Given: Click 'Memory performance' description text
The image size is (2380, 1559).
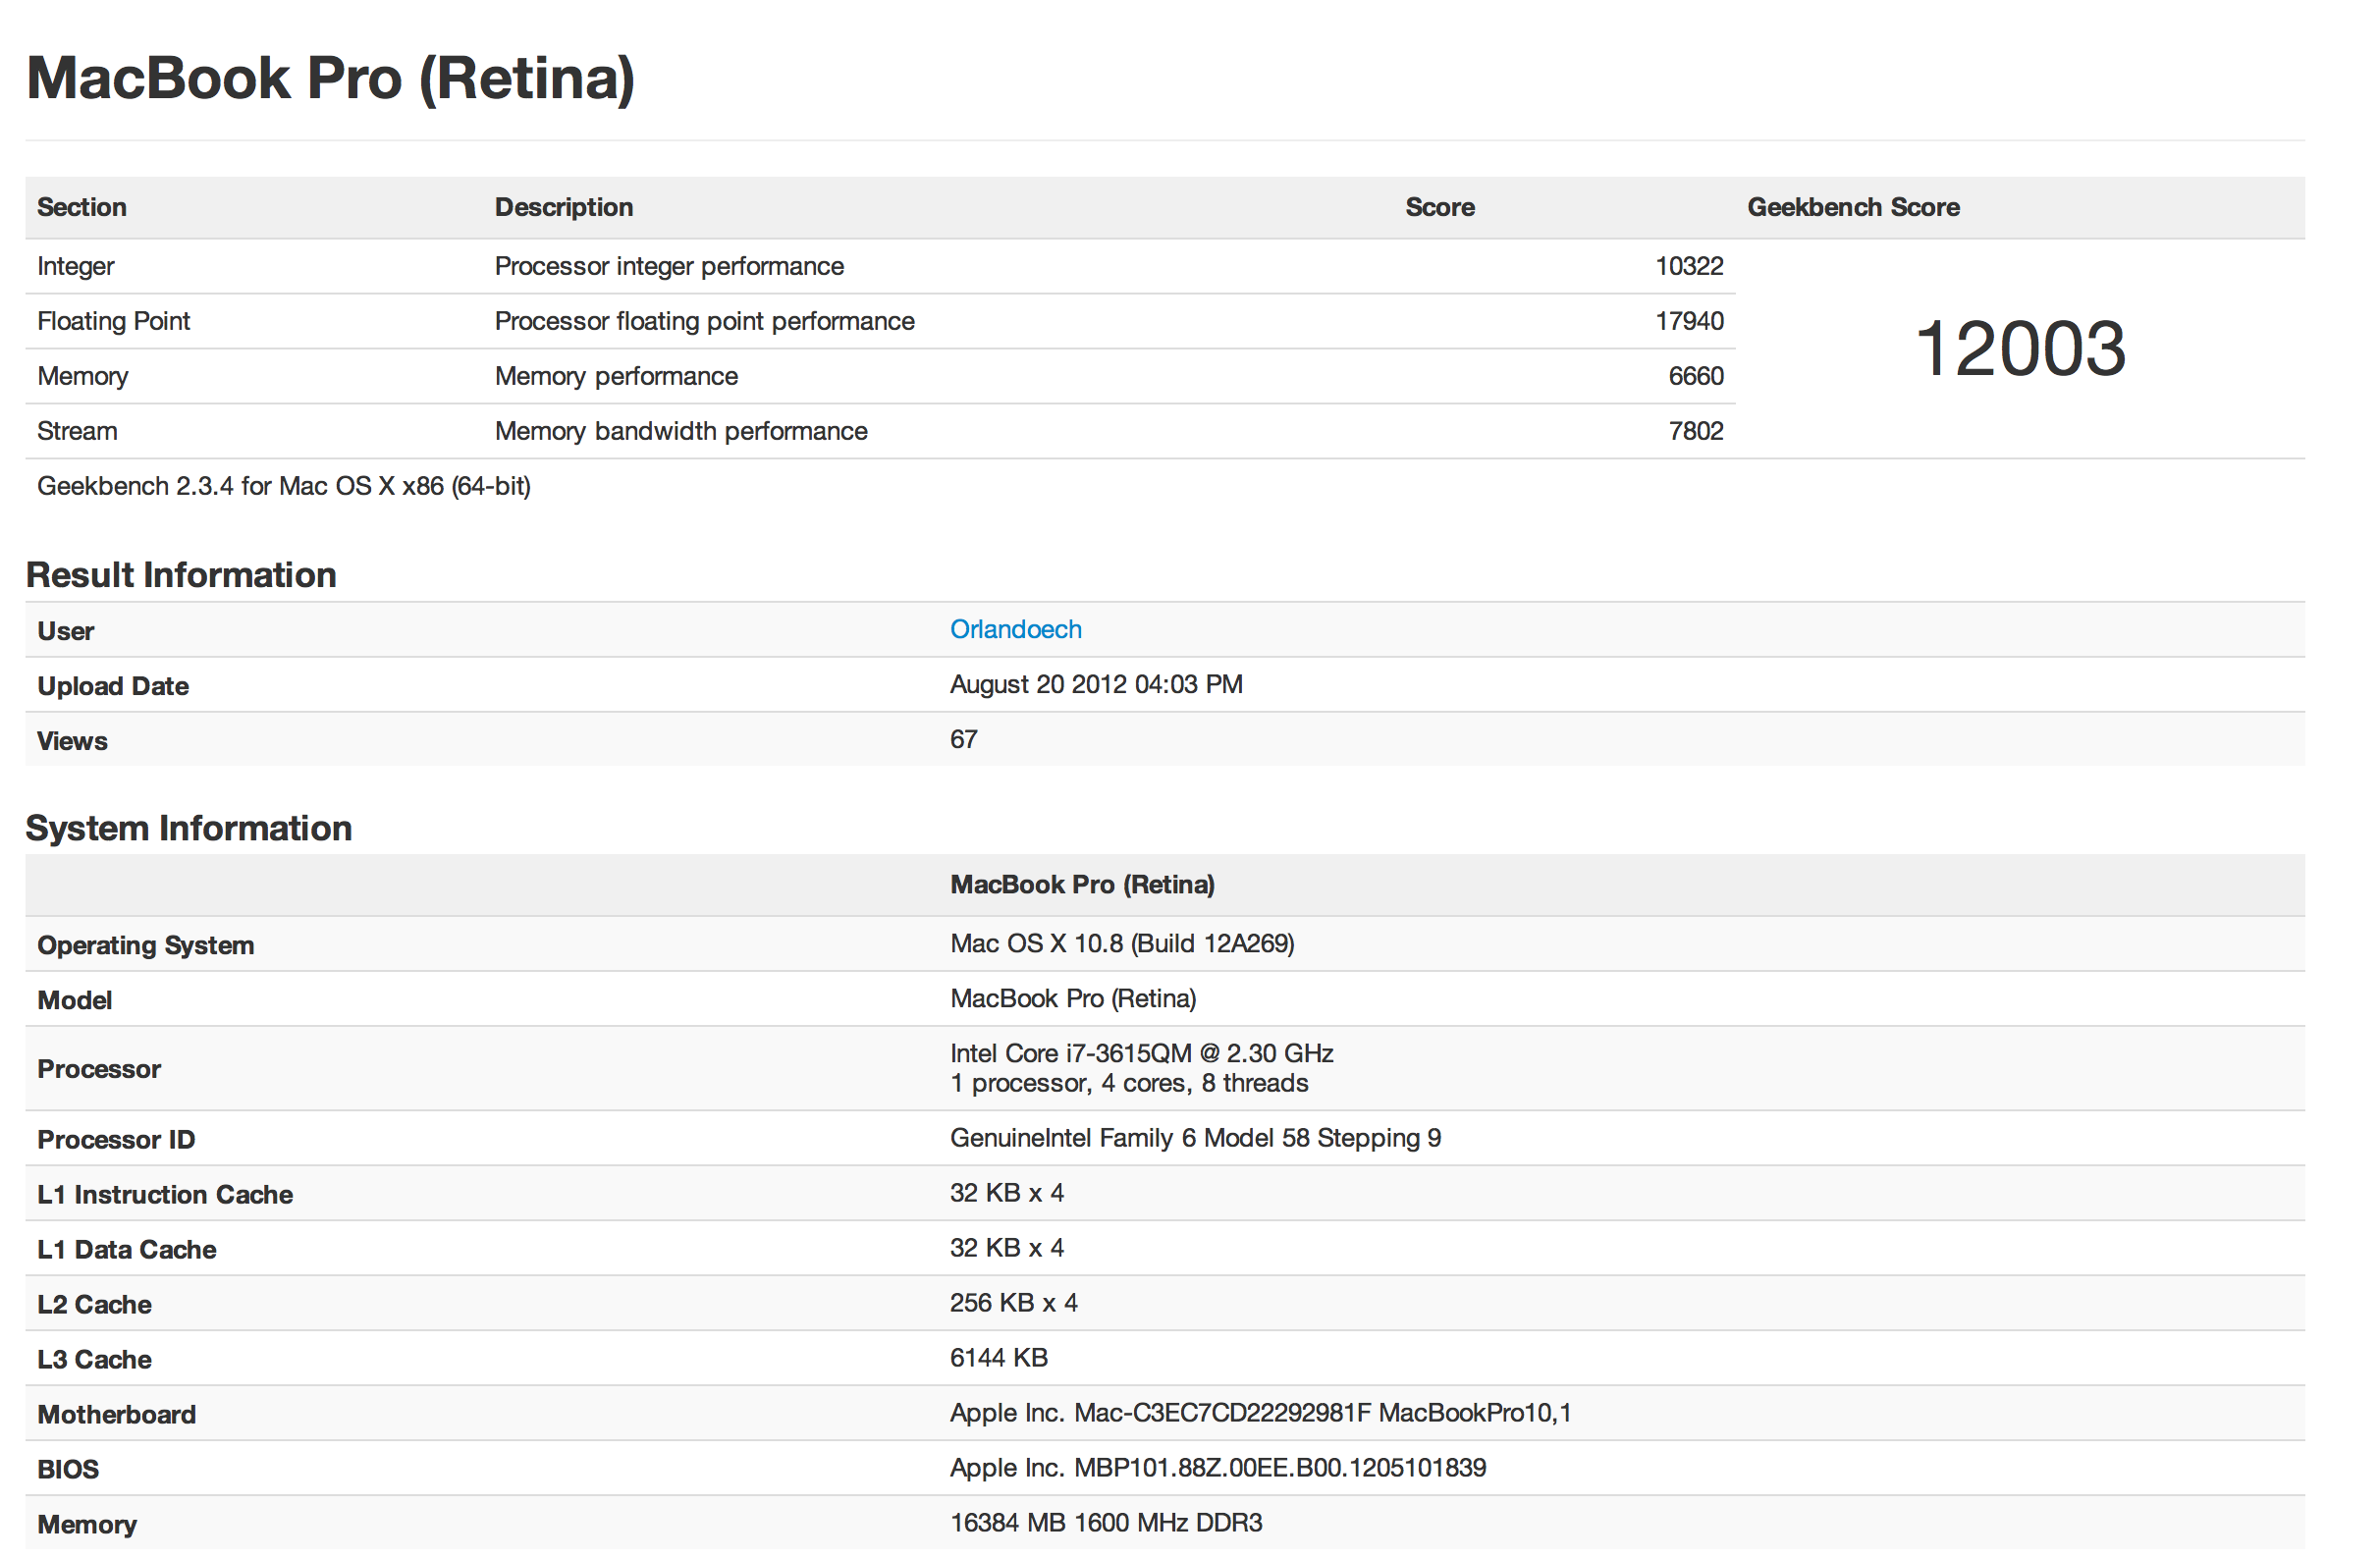Looking at the screenshot, I should [616, 376].
